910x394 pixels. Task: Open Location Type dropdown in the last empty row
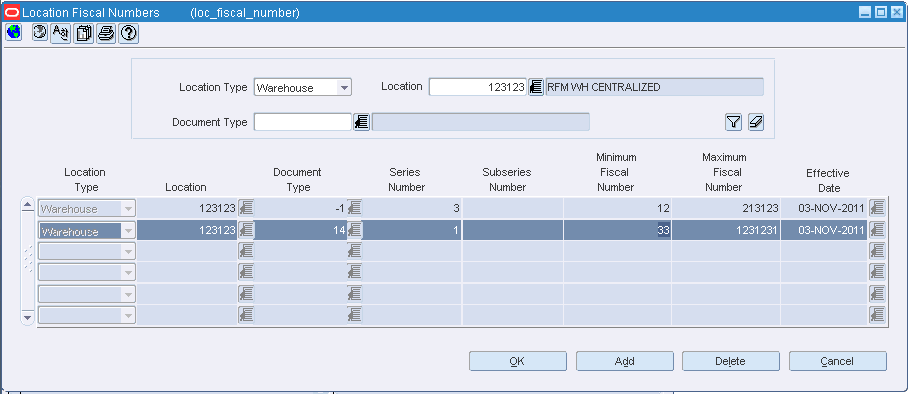[128, 316]
